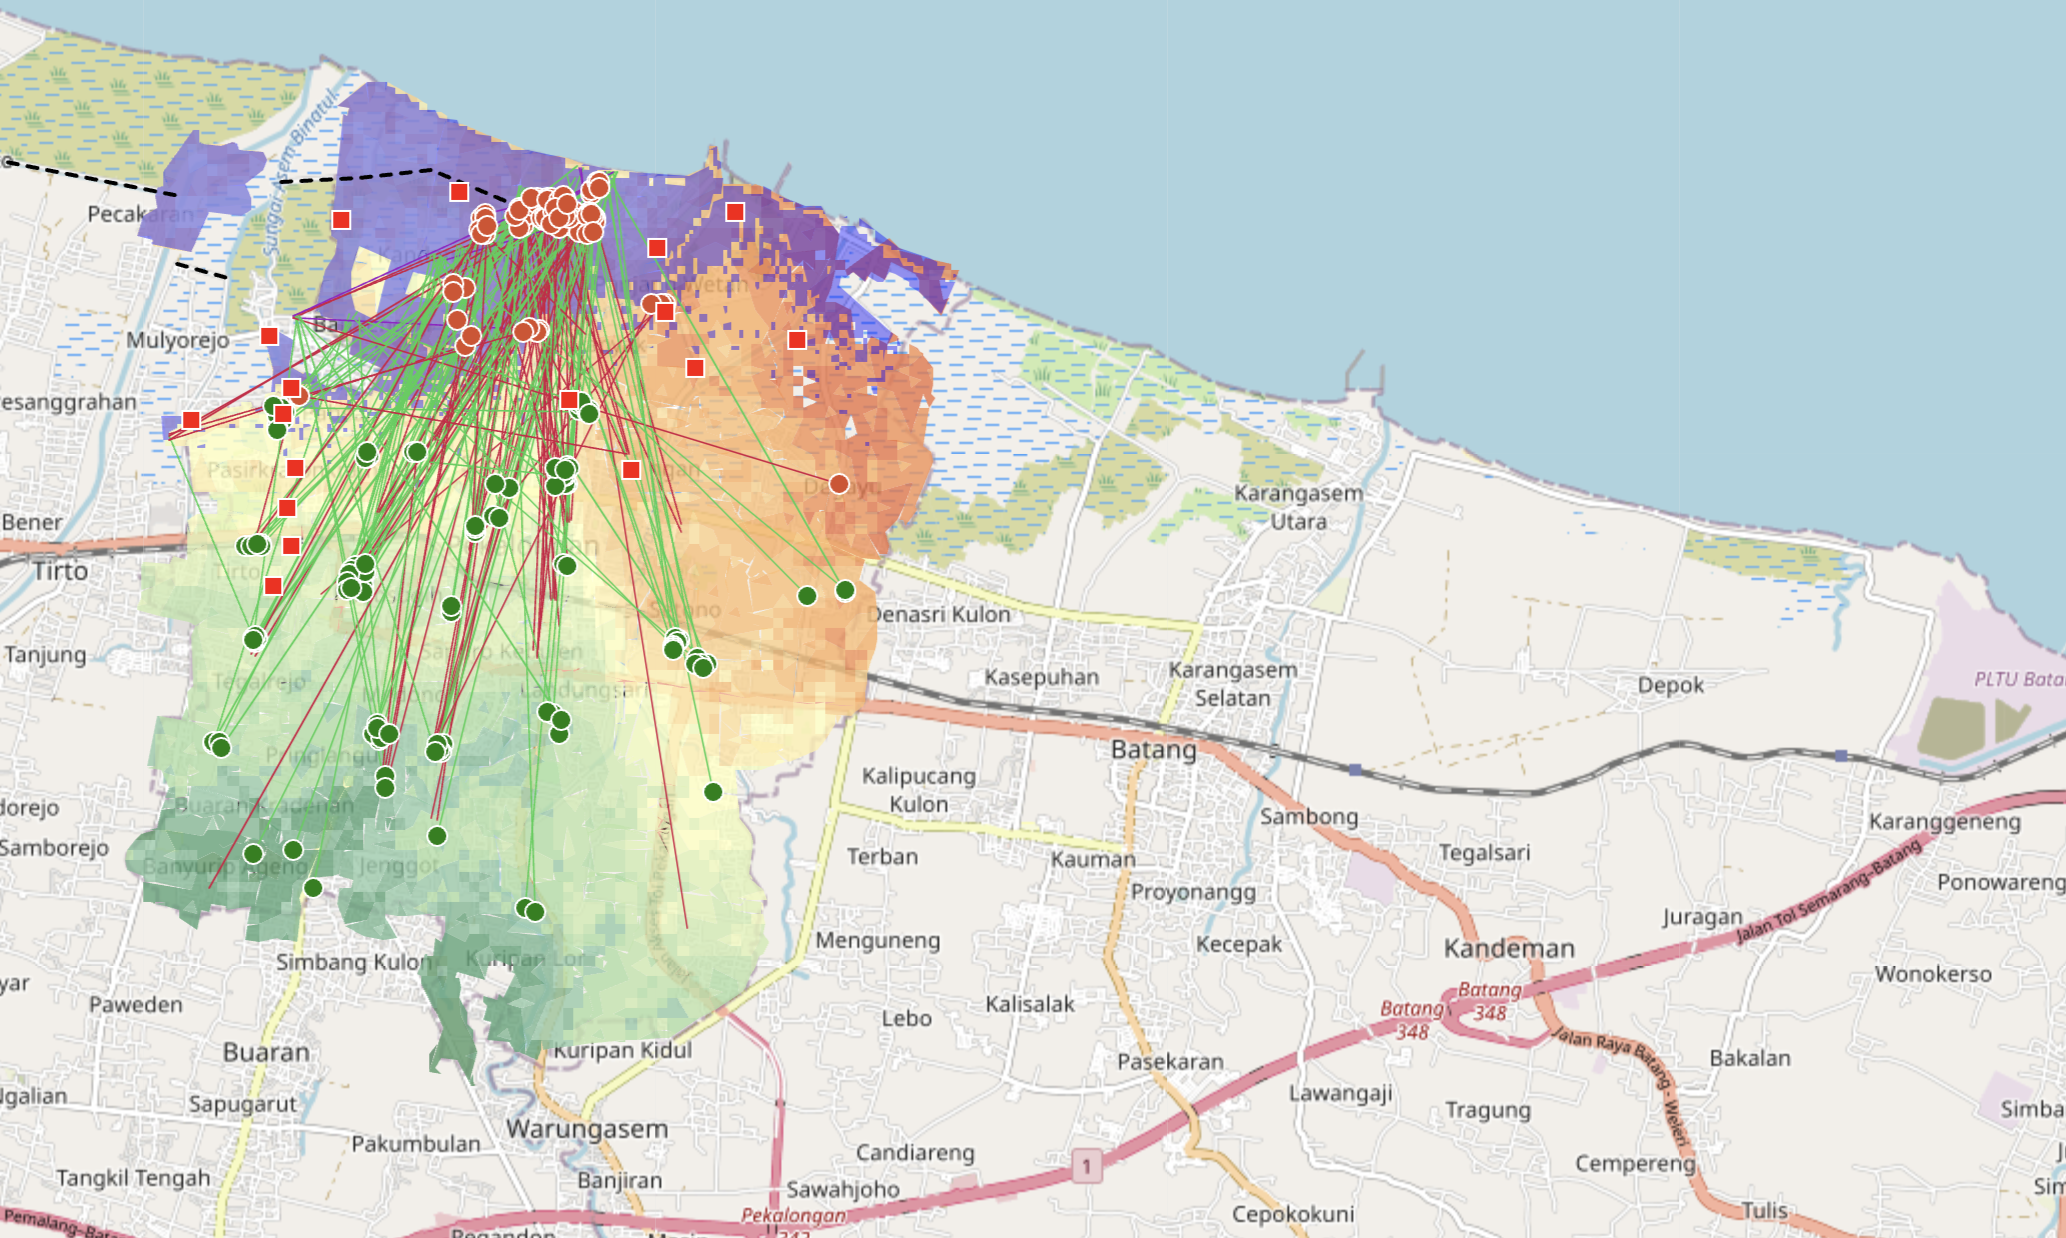
Task: Click the Bakalan label
Action: point(1750,1058)
